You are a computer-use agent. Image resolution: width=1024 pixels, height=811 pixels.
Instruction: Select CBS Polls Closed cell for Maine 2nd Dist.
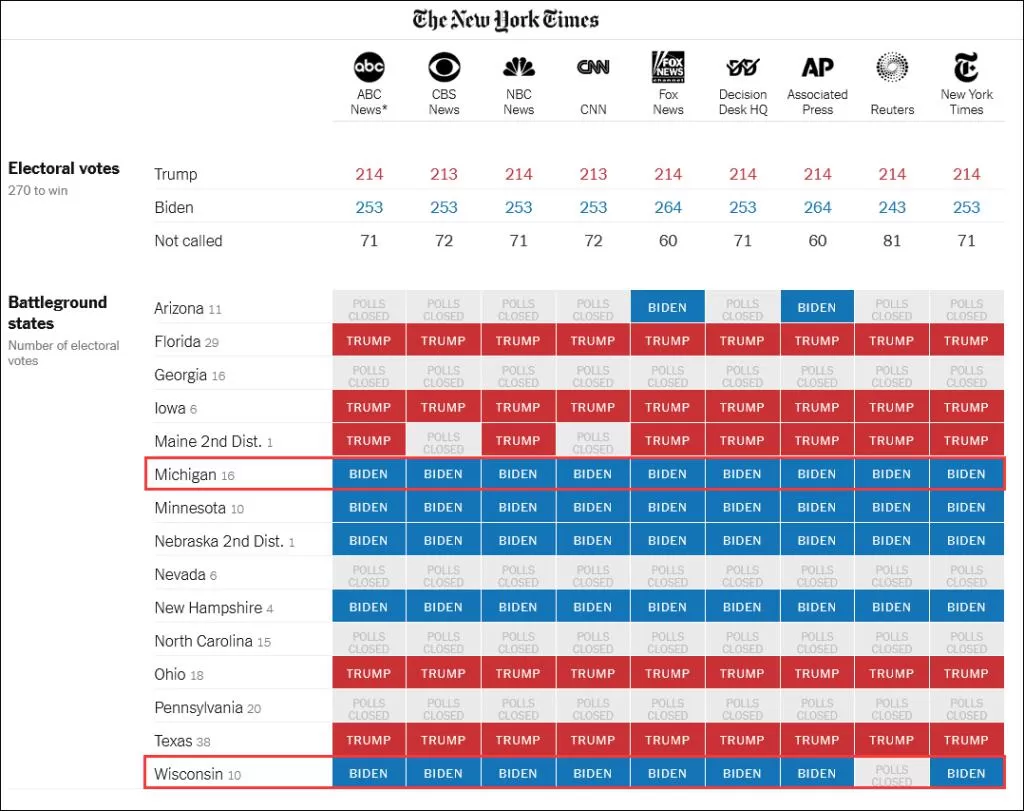click(443, 441)
